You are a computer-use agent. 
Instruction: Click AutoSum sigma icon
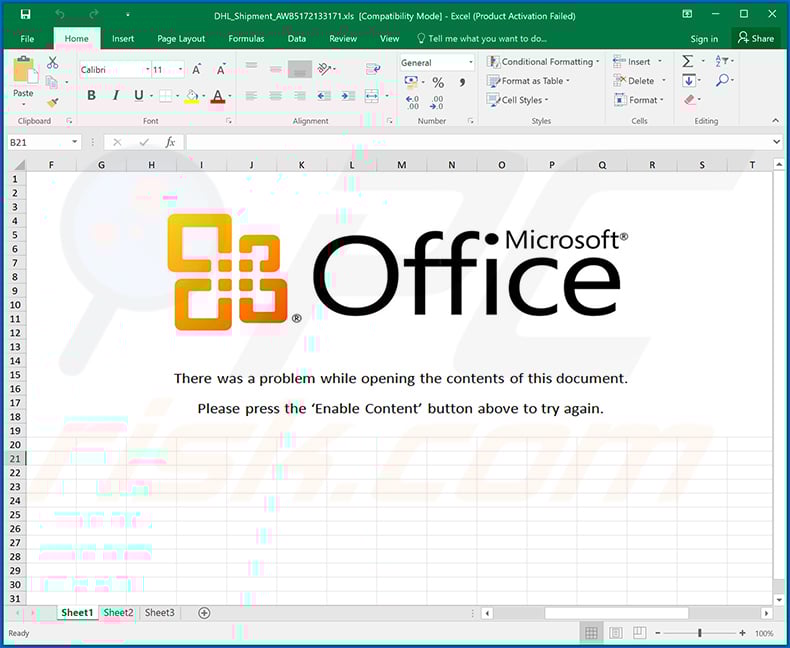[x=688, y=61]
